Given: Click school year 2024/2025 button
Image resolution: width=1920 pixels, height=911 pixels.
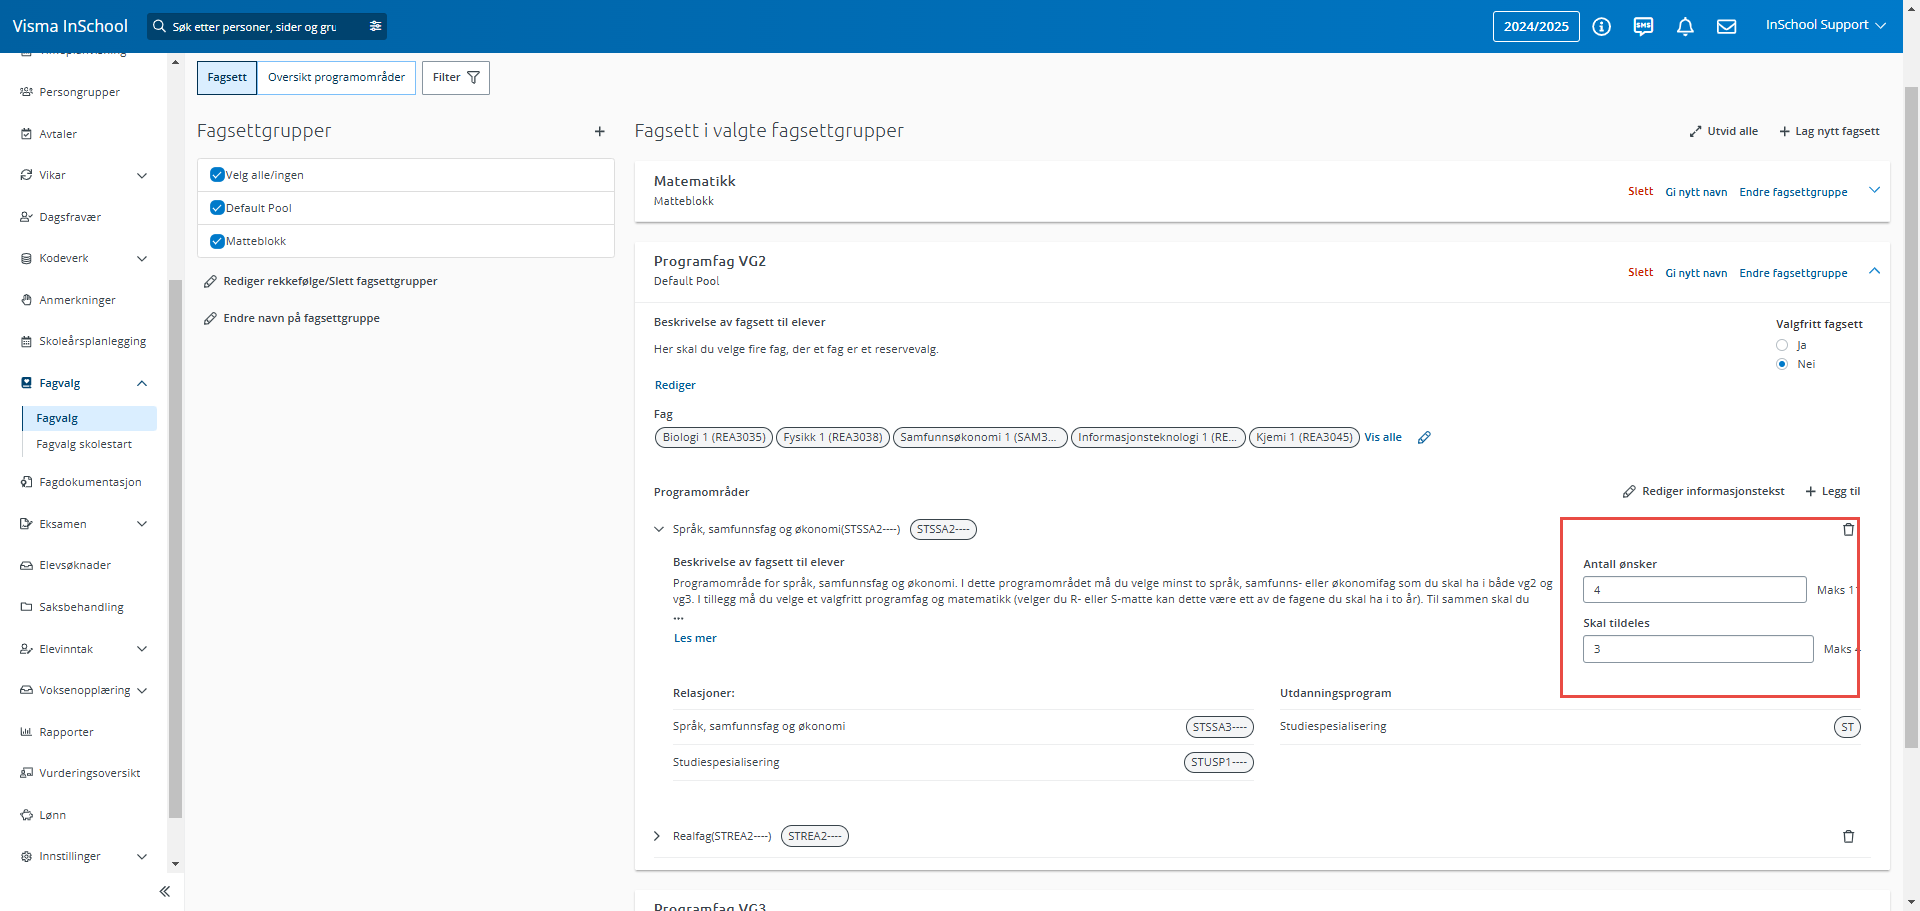Looking at the screenshot, I should tap(1536, 27).
